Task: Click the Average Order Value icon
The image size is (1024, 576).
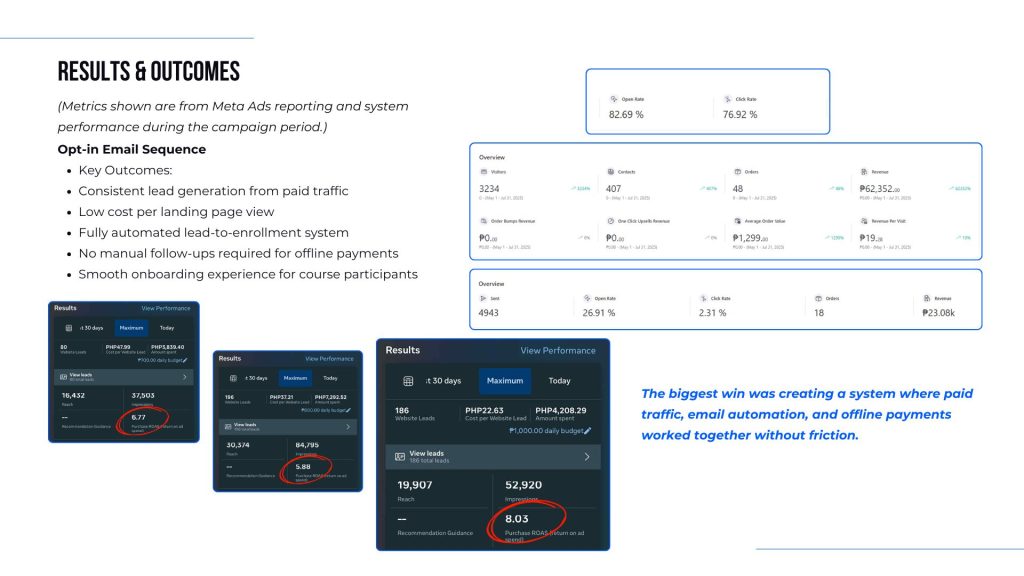Action: click(737, 221)
